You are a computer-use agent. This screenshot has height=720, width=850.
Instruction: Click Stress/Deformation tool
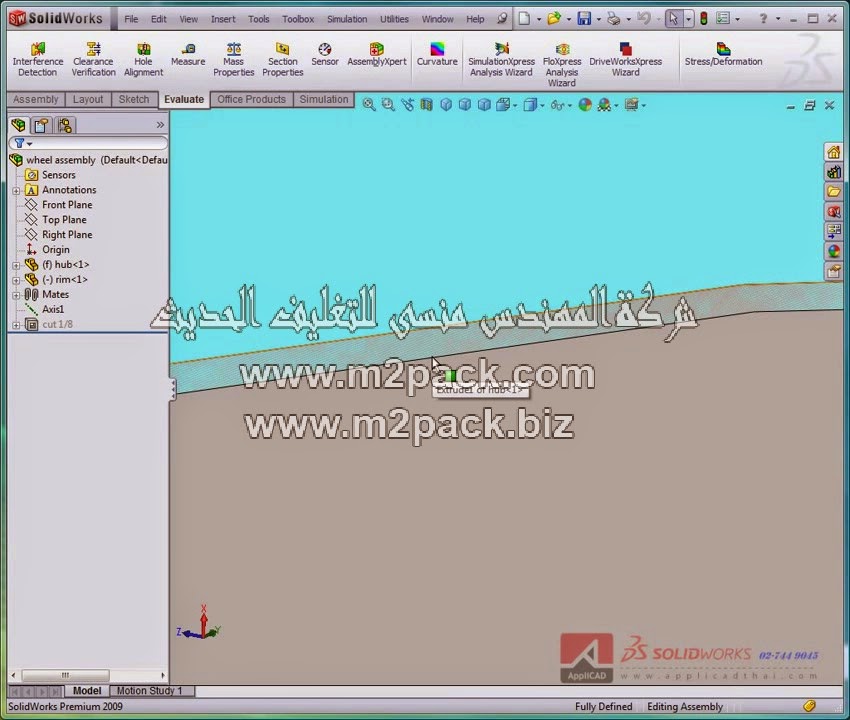click(723, 55)
